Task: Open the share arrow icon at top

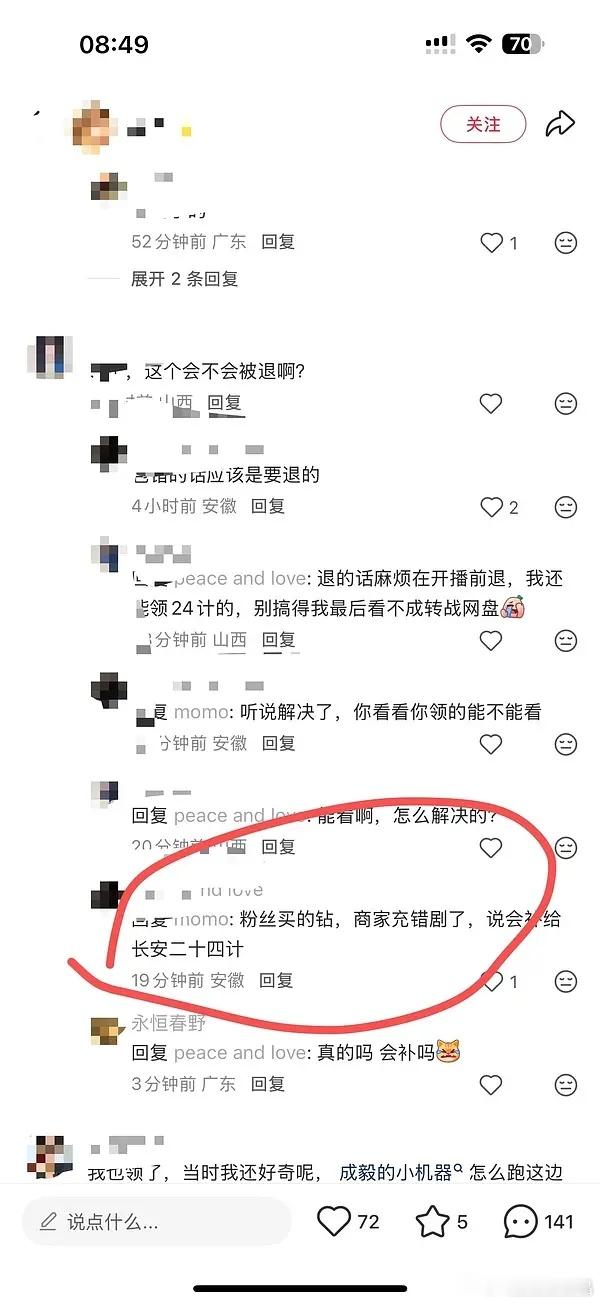Action: (x=560, y=124)
